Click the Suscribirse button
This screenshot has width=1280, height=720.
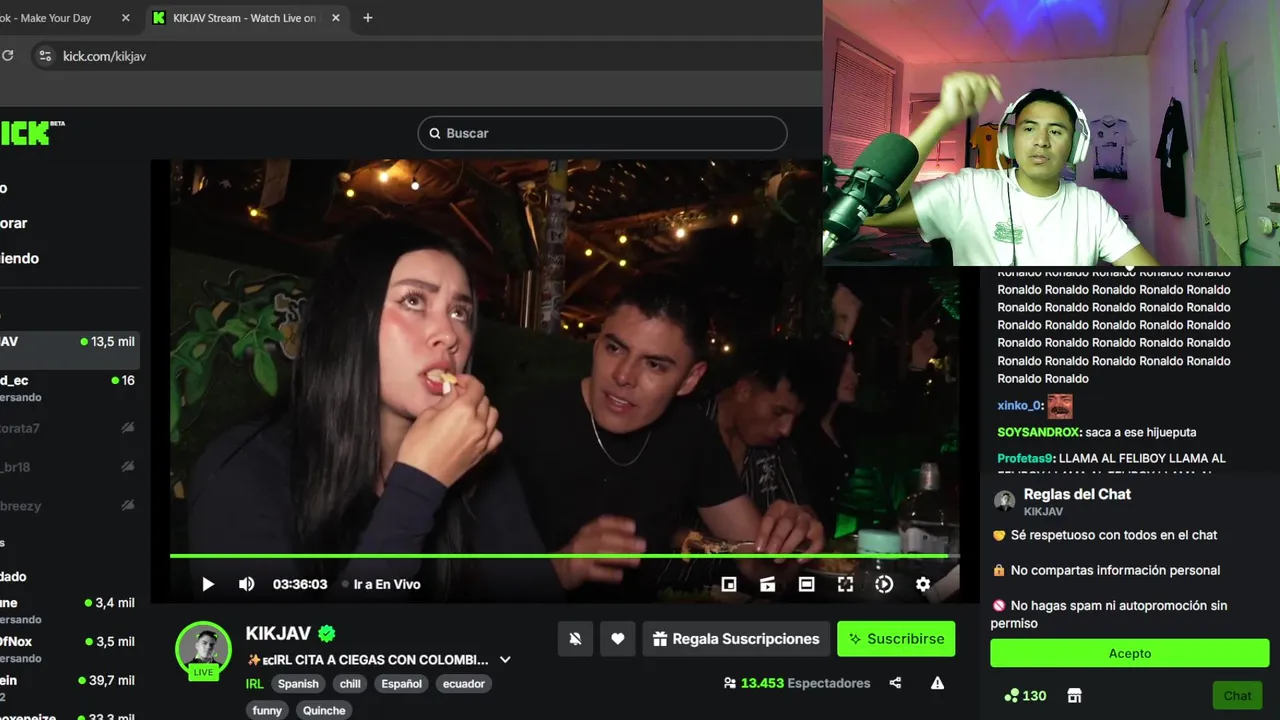coord(896,639)
